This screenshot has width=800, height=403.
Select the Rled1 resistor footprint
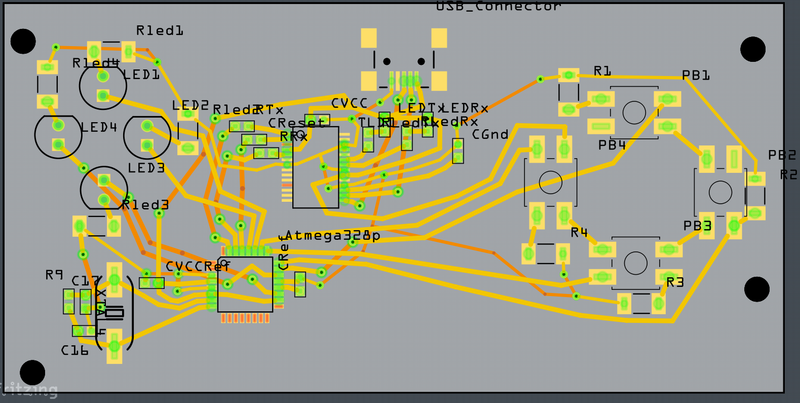coord(111,51)
